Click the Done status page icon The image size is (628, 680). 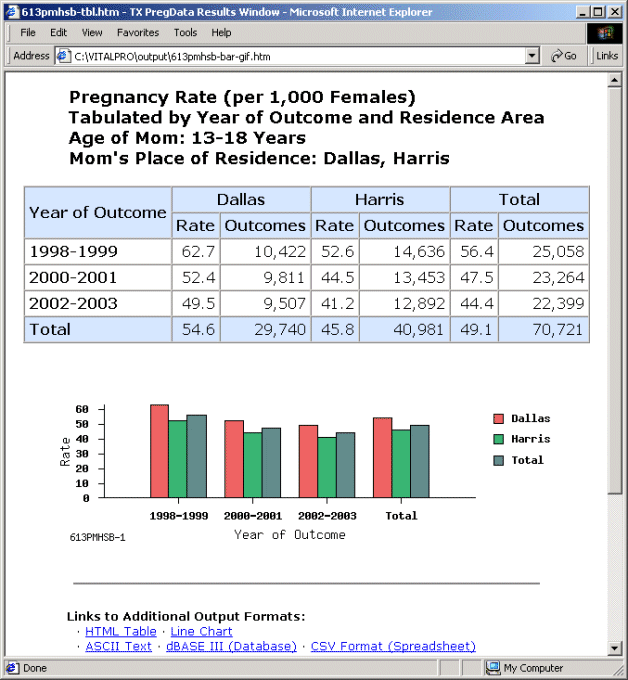tap(12, 668)
